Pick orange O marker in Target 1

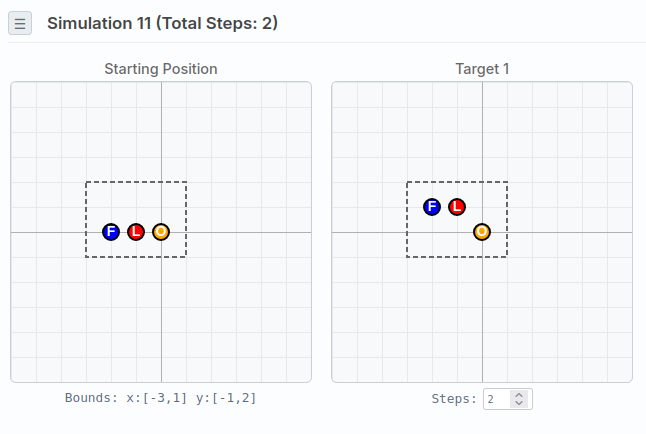482,232
